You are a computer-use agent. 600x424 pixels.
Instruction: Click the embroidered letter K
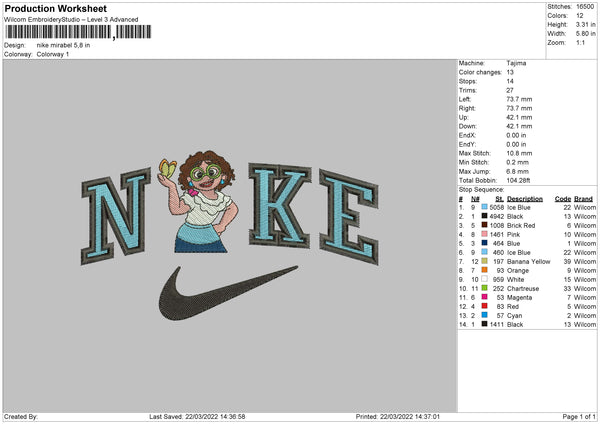[280, 205]
